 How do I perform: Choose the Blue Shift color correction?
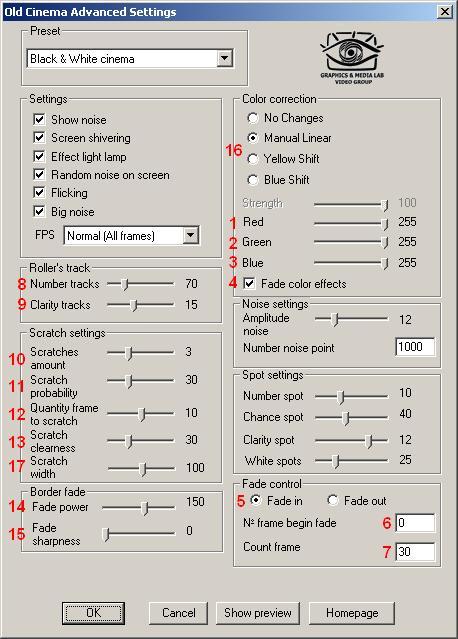click(253, 179)
